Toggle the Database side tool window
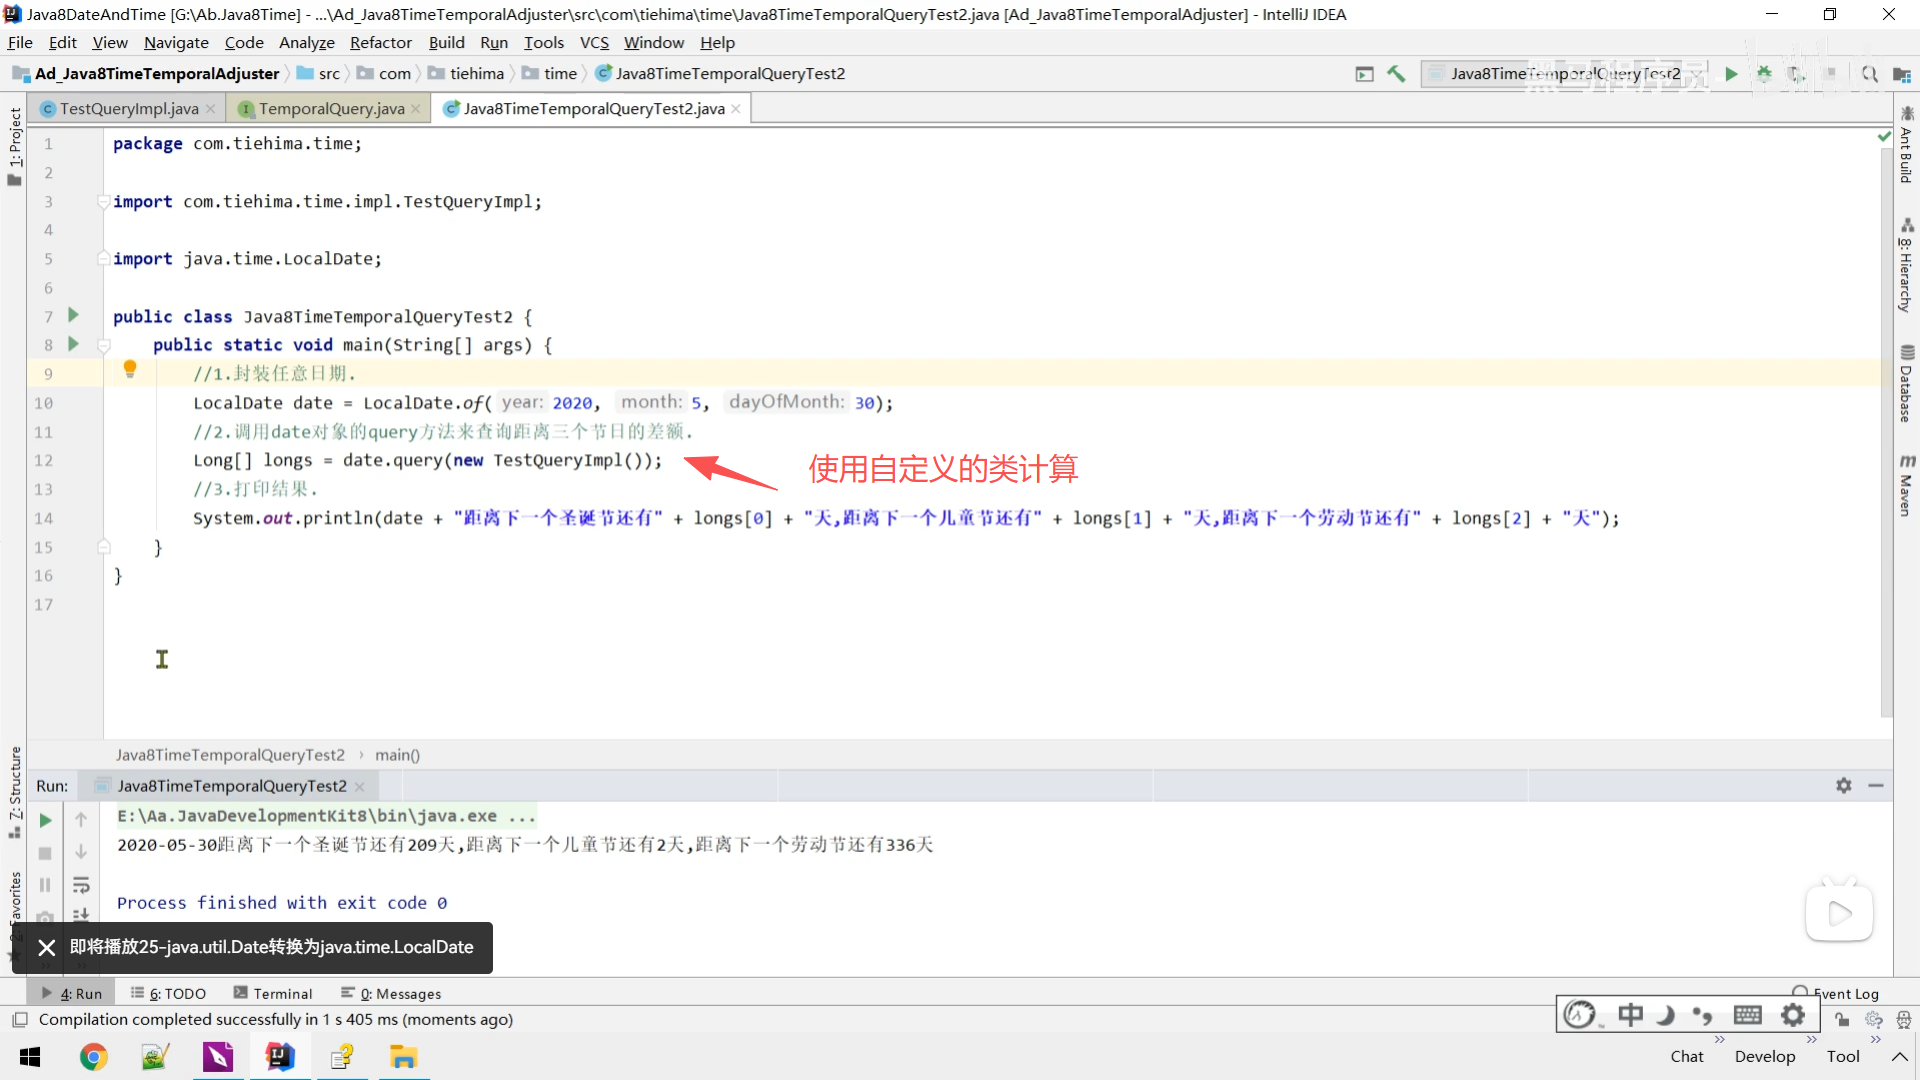This screenshot has width=1920, height=1080. click(x=1906, y=384)
